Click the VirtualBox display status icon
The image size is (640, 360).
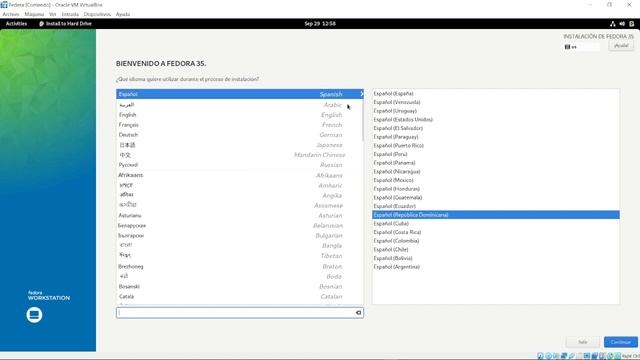[x=587, y=356]
